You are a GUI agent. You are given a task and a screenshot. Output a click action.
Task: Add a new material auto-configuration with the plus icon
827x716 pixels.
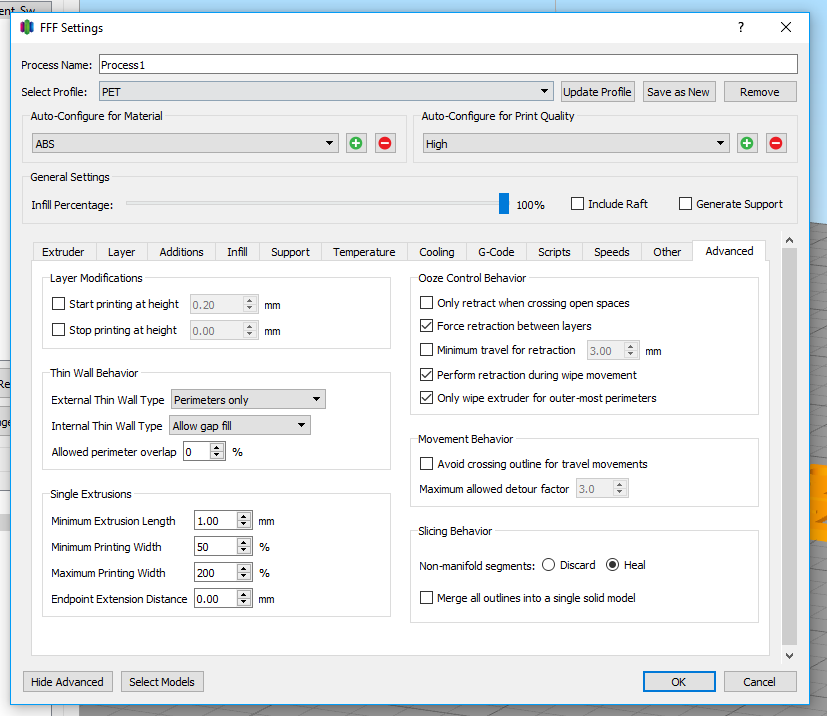(356, 143)
